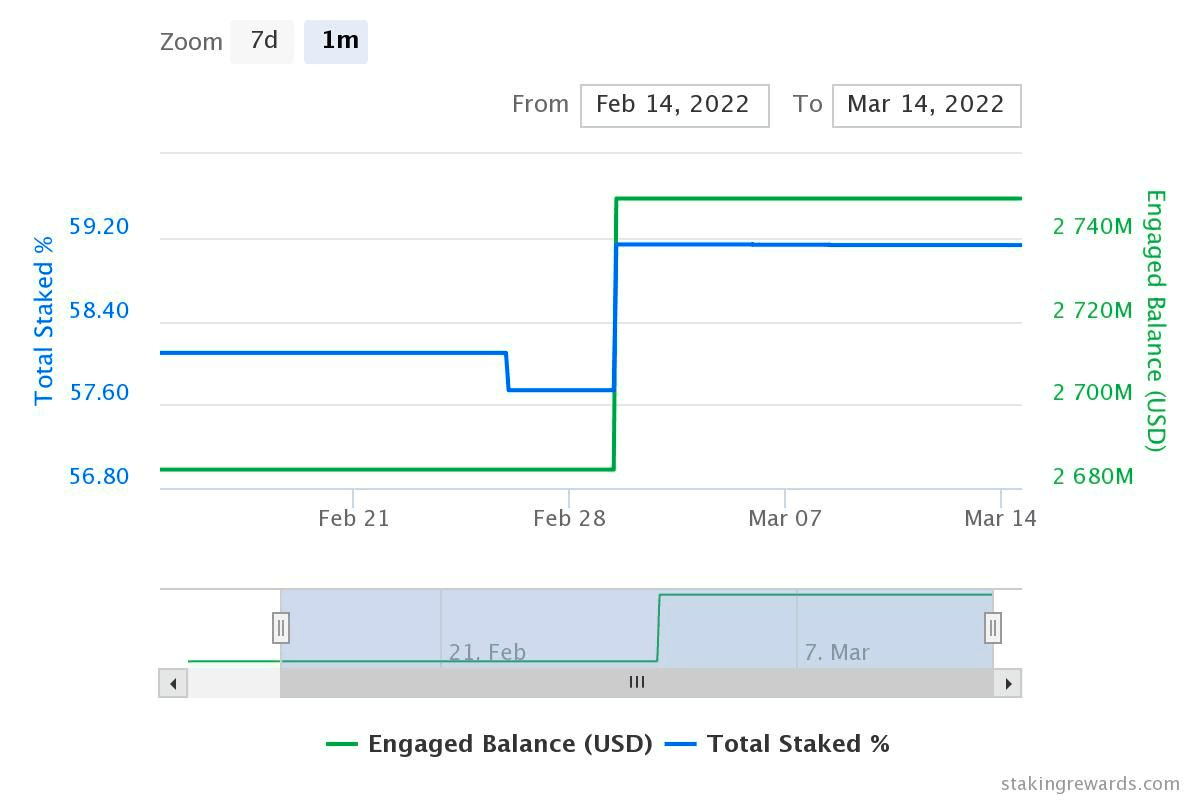Select the 1m zoom range
Viewport: 1200px width, 800px height.
pos(337,41)
